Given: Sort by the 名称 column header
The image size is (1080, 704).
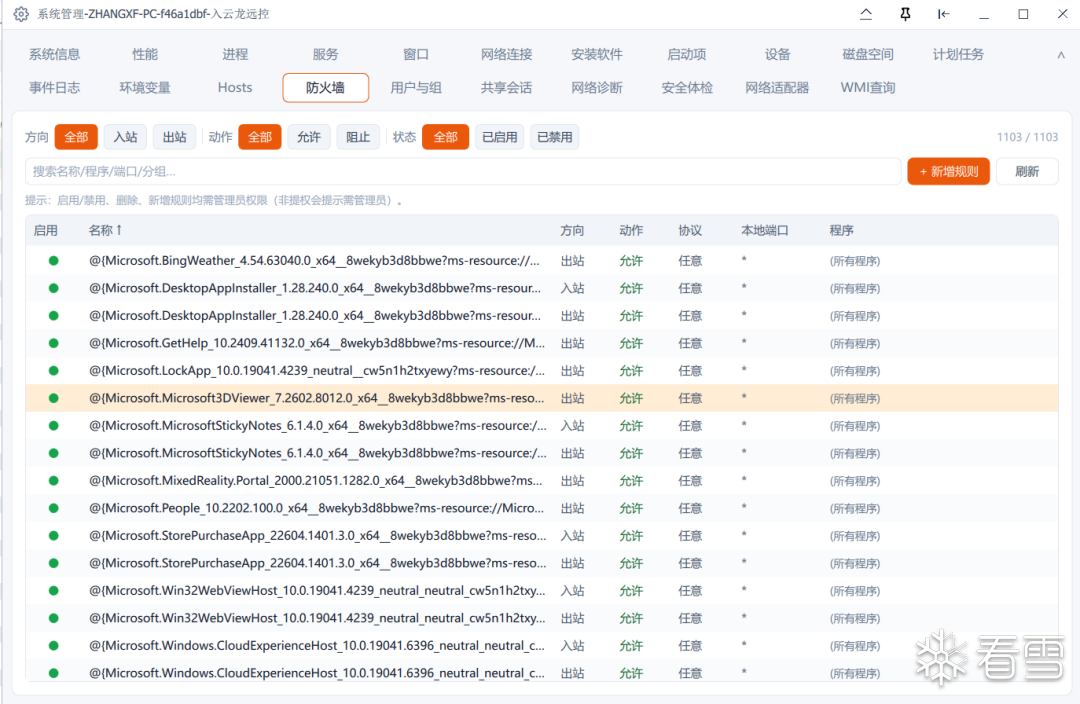Looking at the screenshot, I should coord(105,231).
